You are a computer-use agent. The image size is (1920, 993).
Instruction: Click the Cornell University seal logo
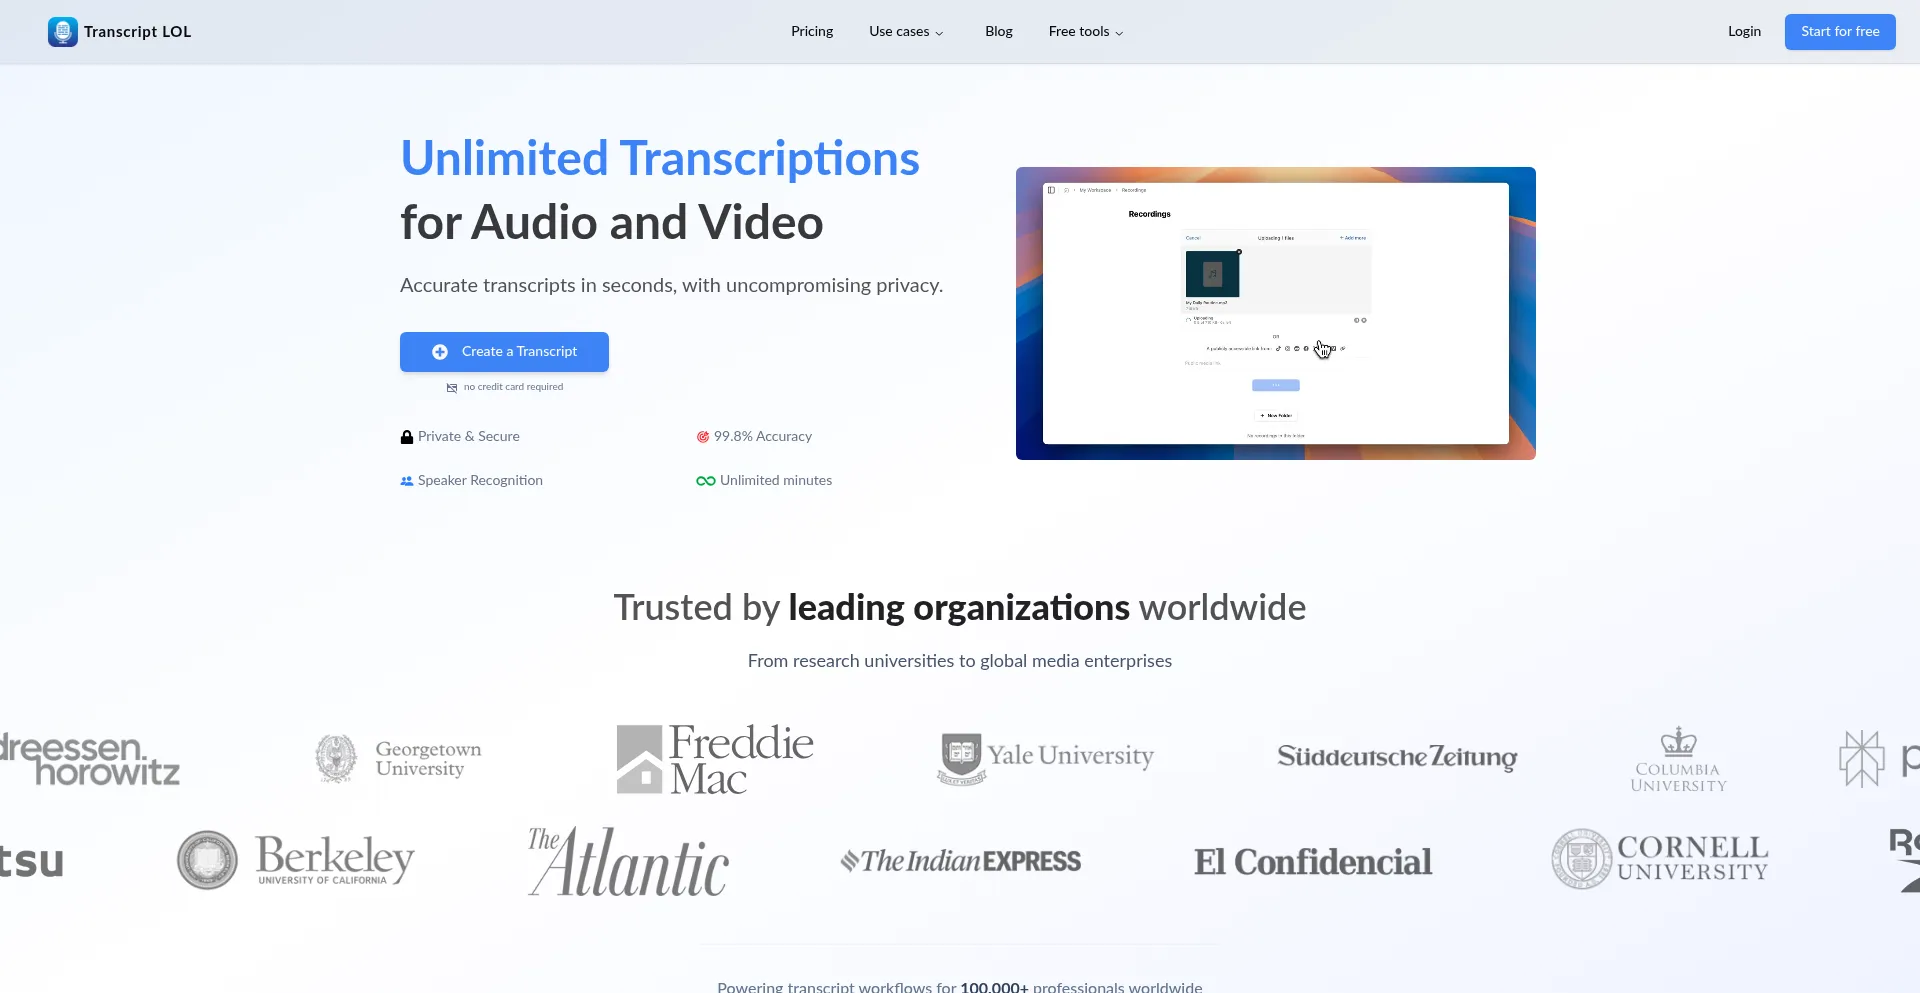[1582, 859]
